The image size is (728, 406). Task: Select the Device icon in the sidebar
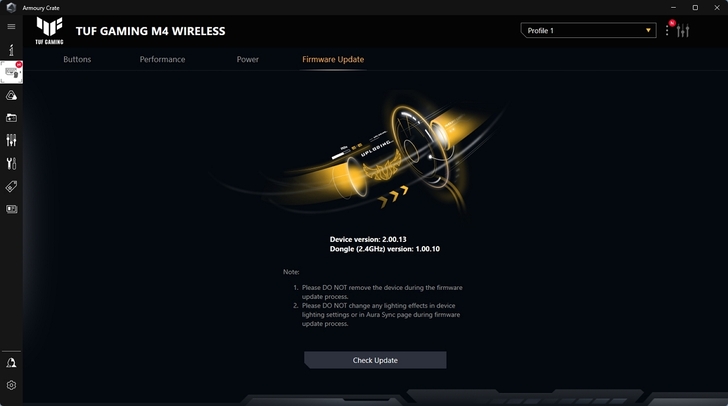pyautogui.click(x=11, y=72)
